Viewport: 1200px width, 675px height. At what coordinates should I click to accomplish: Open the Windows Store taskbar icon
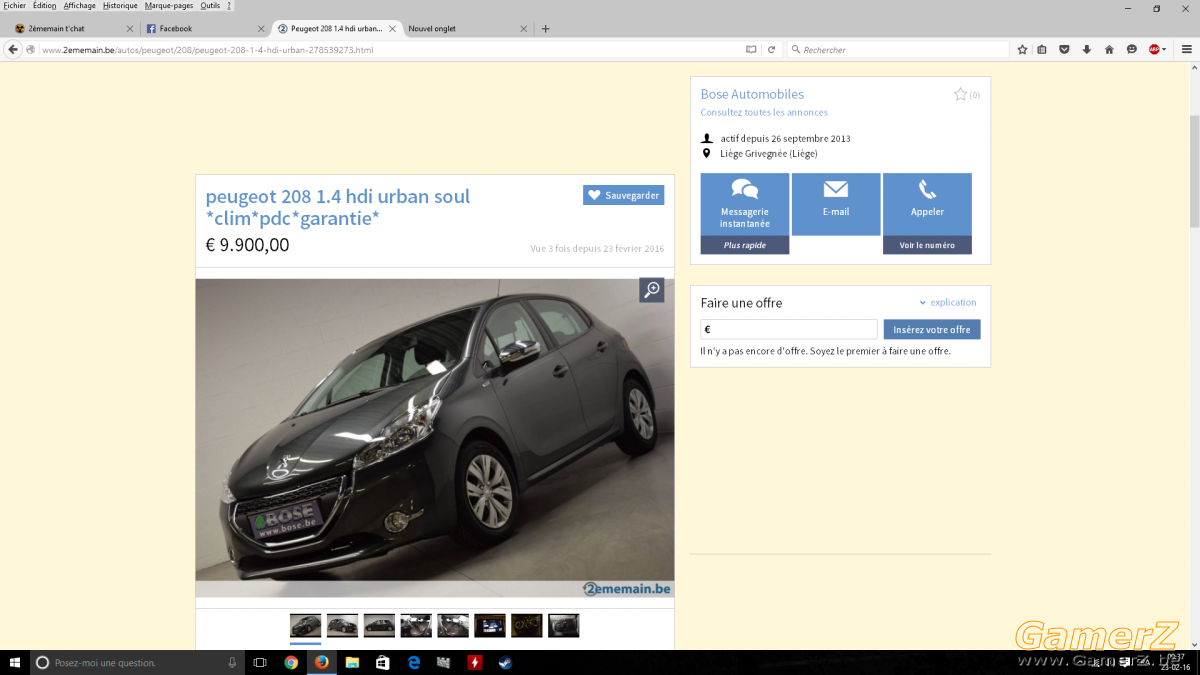[382, 662]
